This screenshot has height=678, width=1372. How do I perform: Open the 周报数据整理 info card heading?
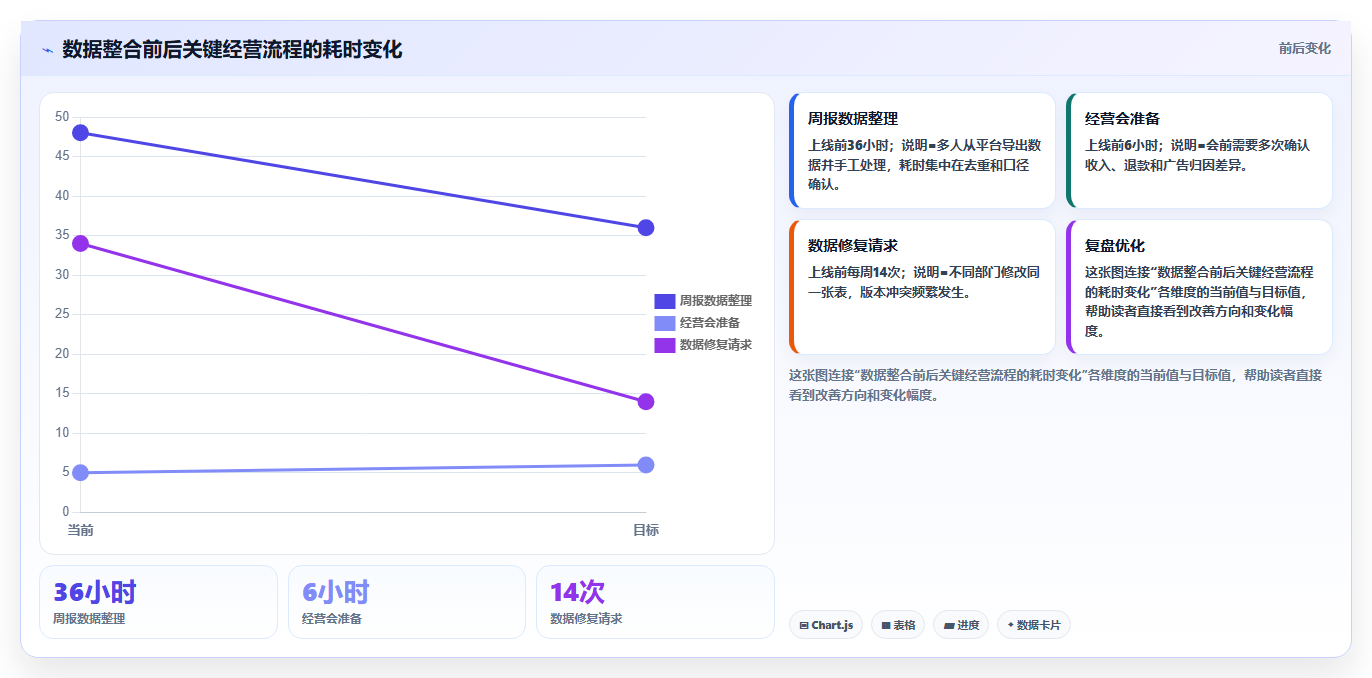pyautogui.click(x=853, y=119)
